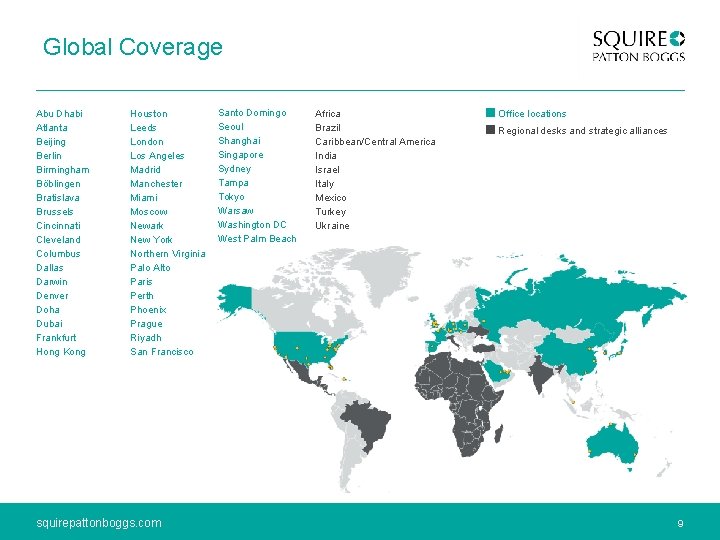Viewport: 720px width, 540px height.
Task: Select 'Los Angeles' in the office list
Action: [x=157, y=156]
